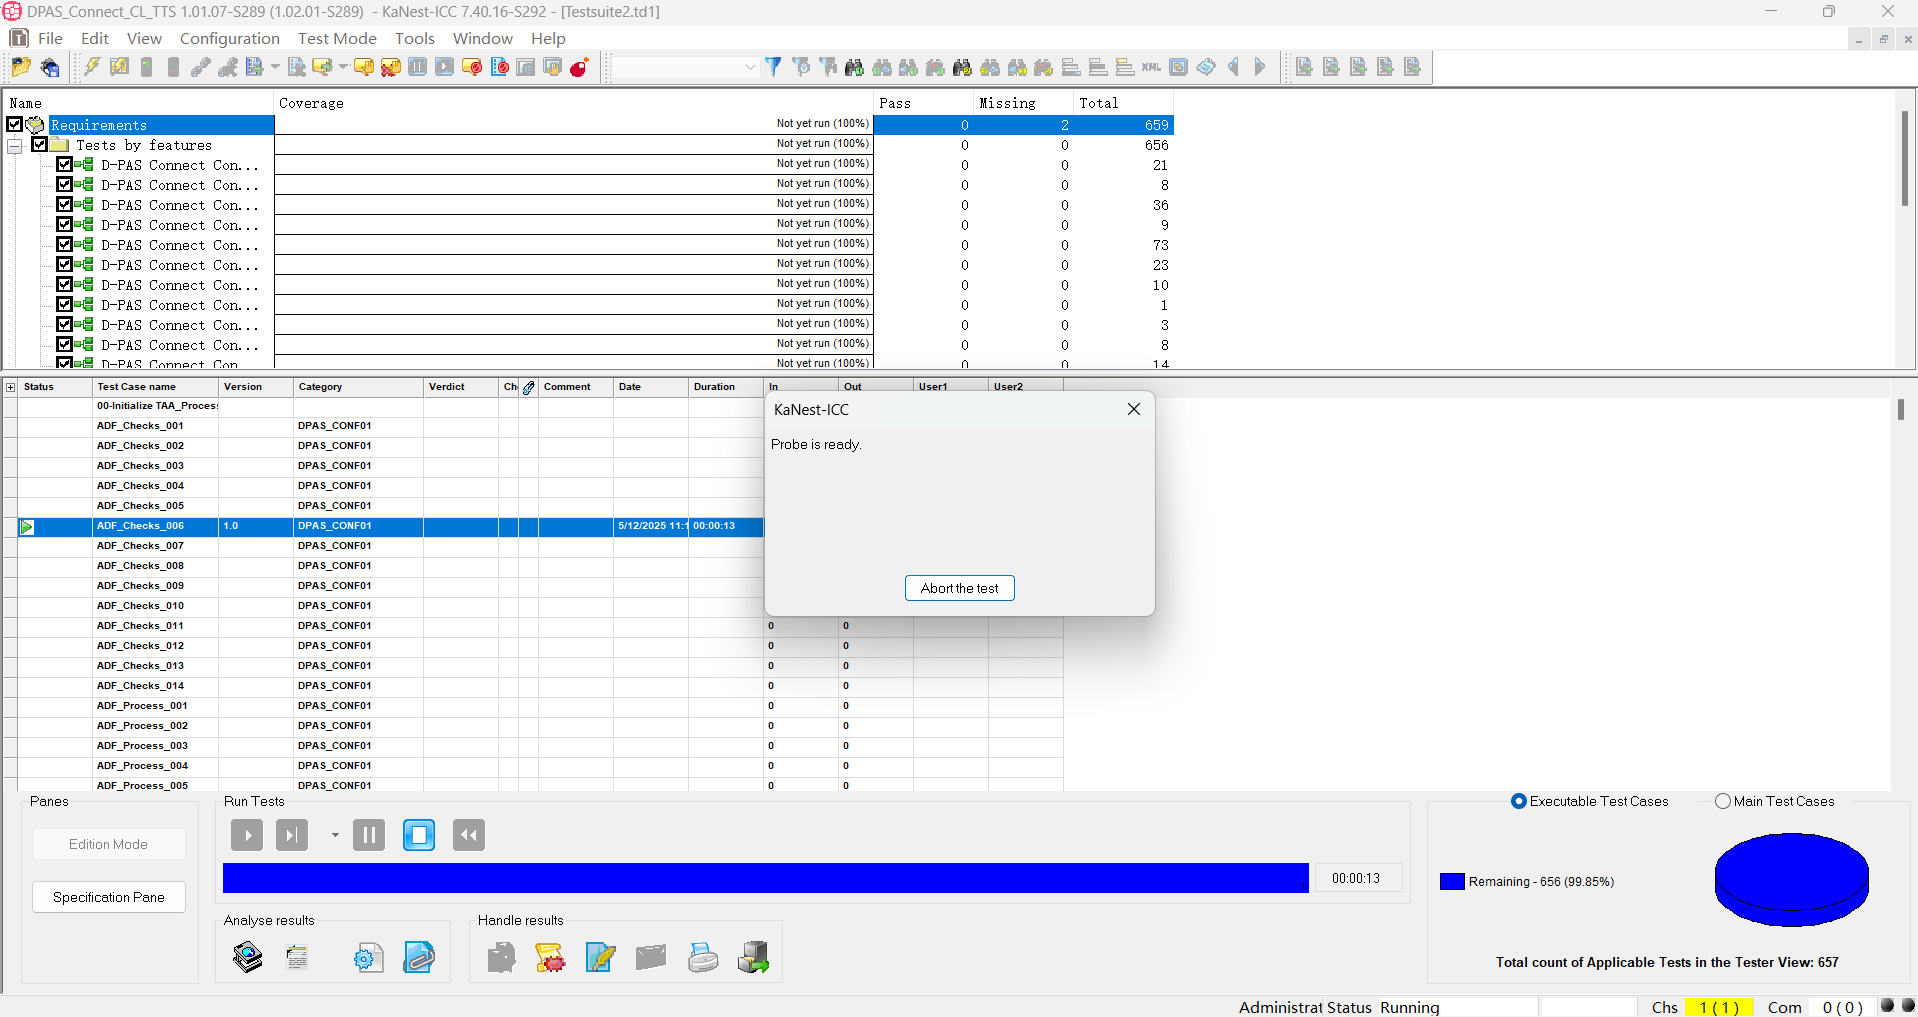Open the dropdown arrow beside step-run button
This screenshot has width=1918, height=1017.
coord(335,835)
